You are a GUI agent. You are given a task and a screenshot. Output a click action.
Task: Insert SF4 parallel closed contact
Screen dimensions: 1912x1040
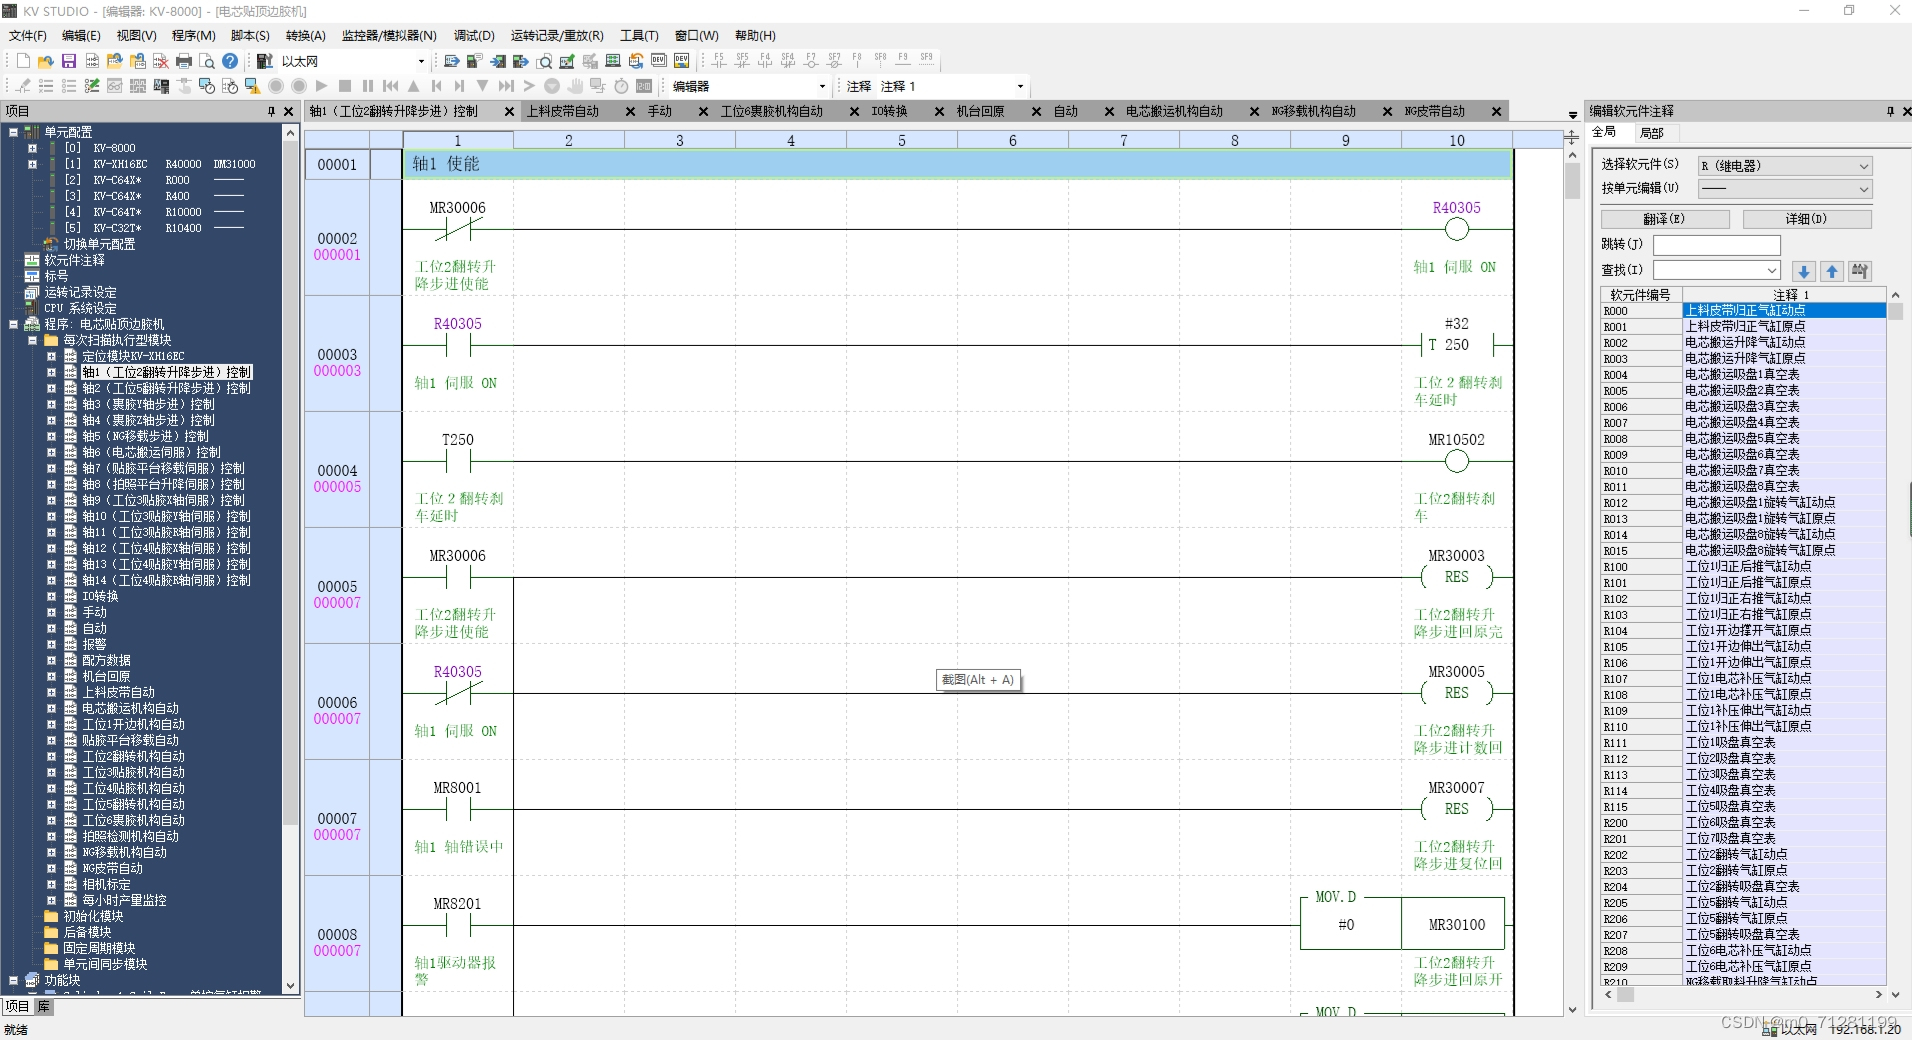788,60
